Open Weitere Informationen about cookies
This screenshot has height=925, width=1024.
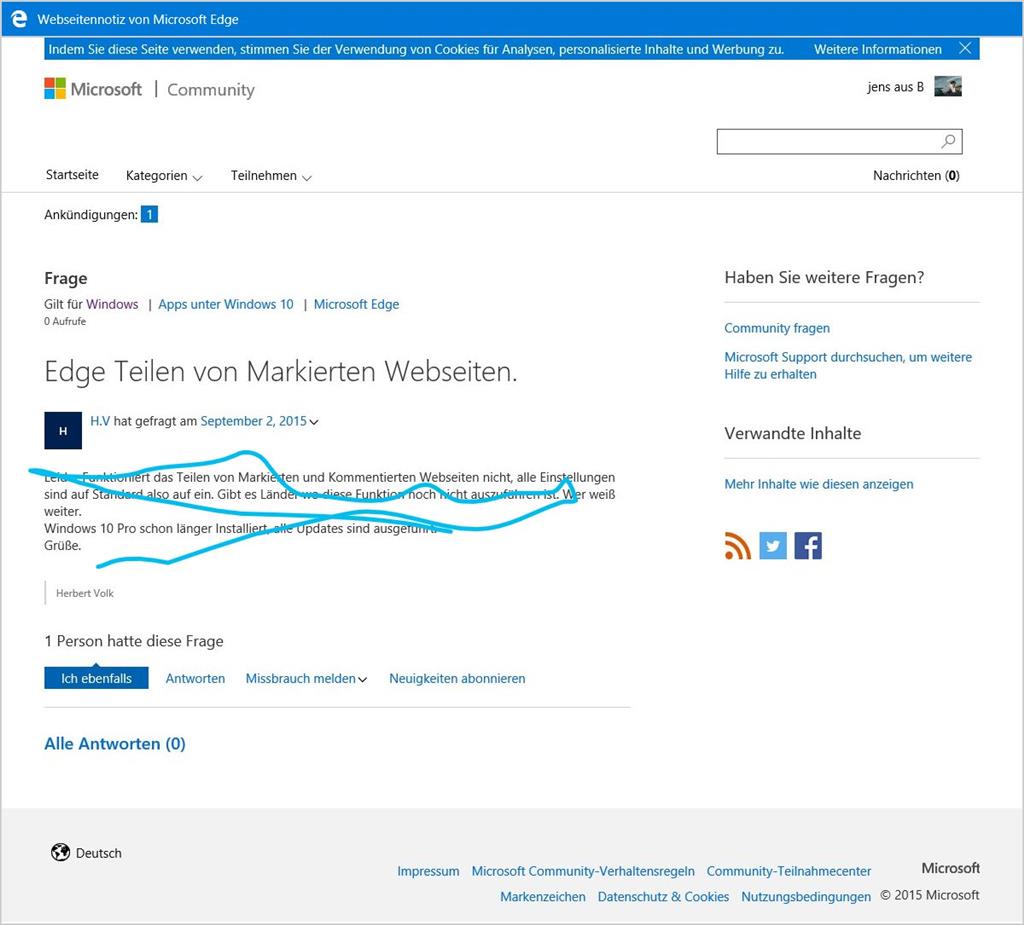point(878,49)
